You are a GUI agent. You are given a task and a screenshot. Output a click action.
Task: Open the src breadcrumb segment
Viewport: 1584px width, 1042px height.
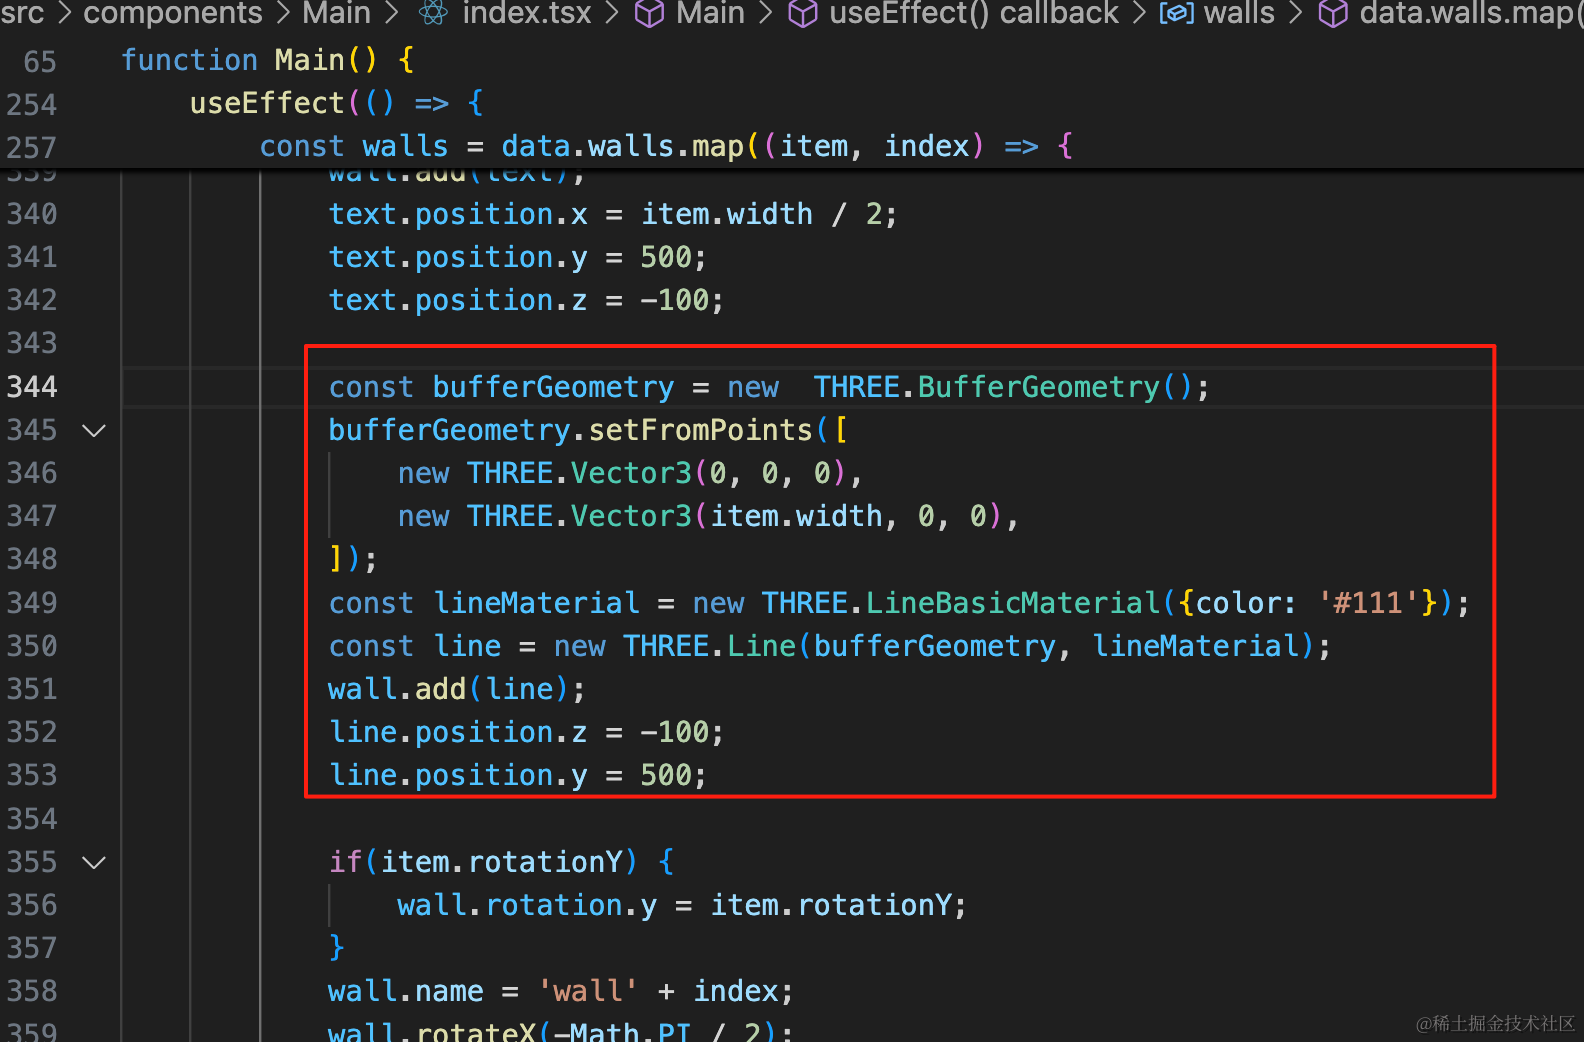(x=22, y=13)
